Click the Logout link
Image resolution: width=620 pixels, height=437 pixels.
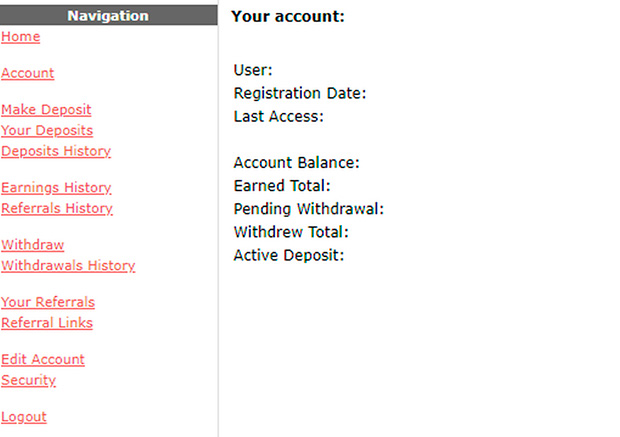click(24, 417)
